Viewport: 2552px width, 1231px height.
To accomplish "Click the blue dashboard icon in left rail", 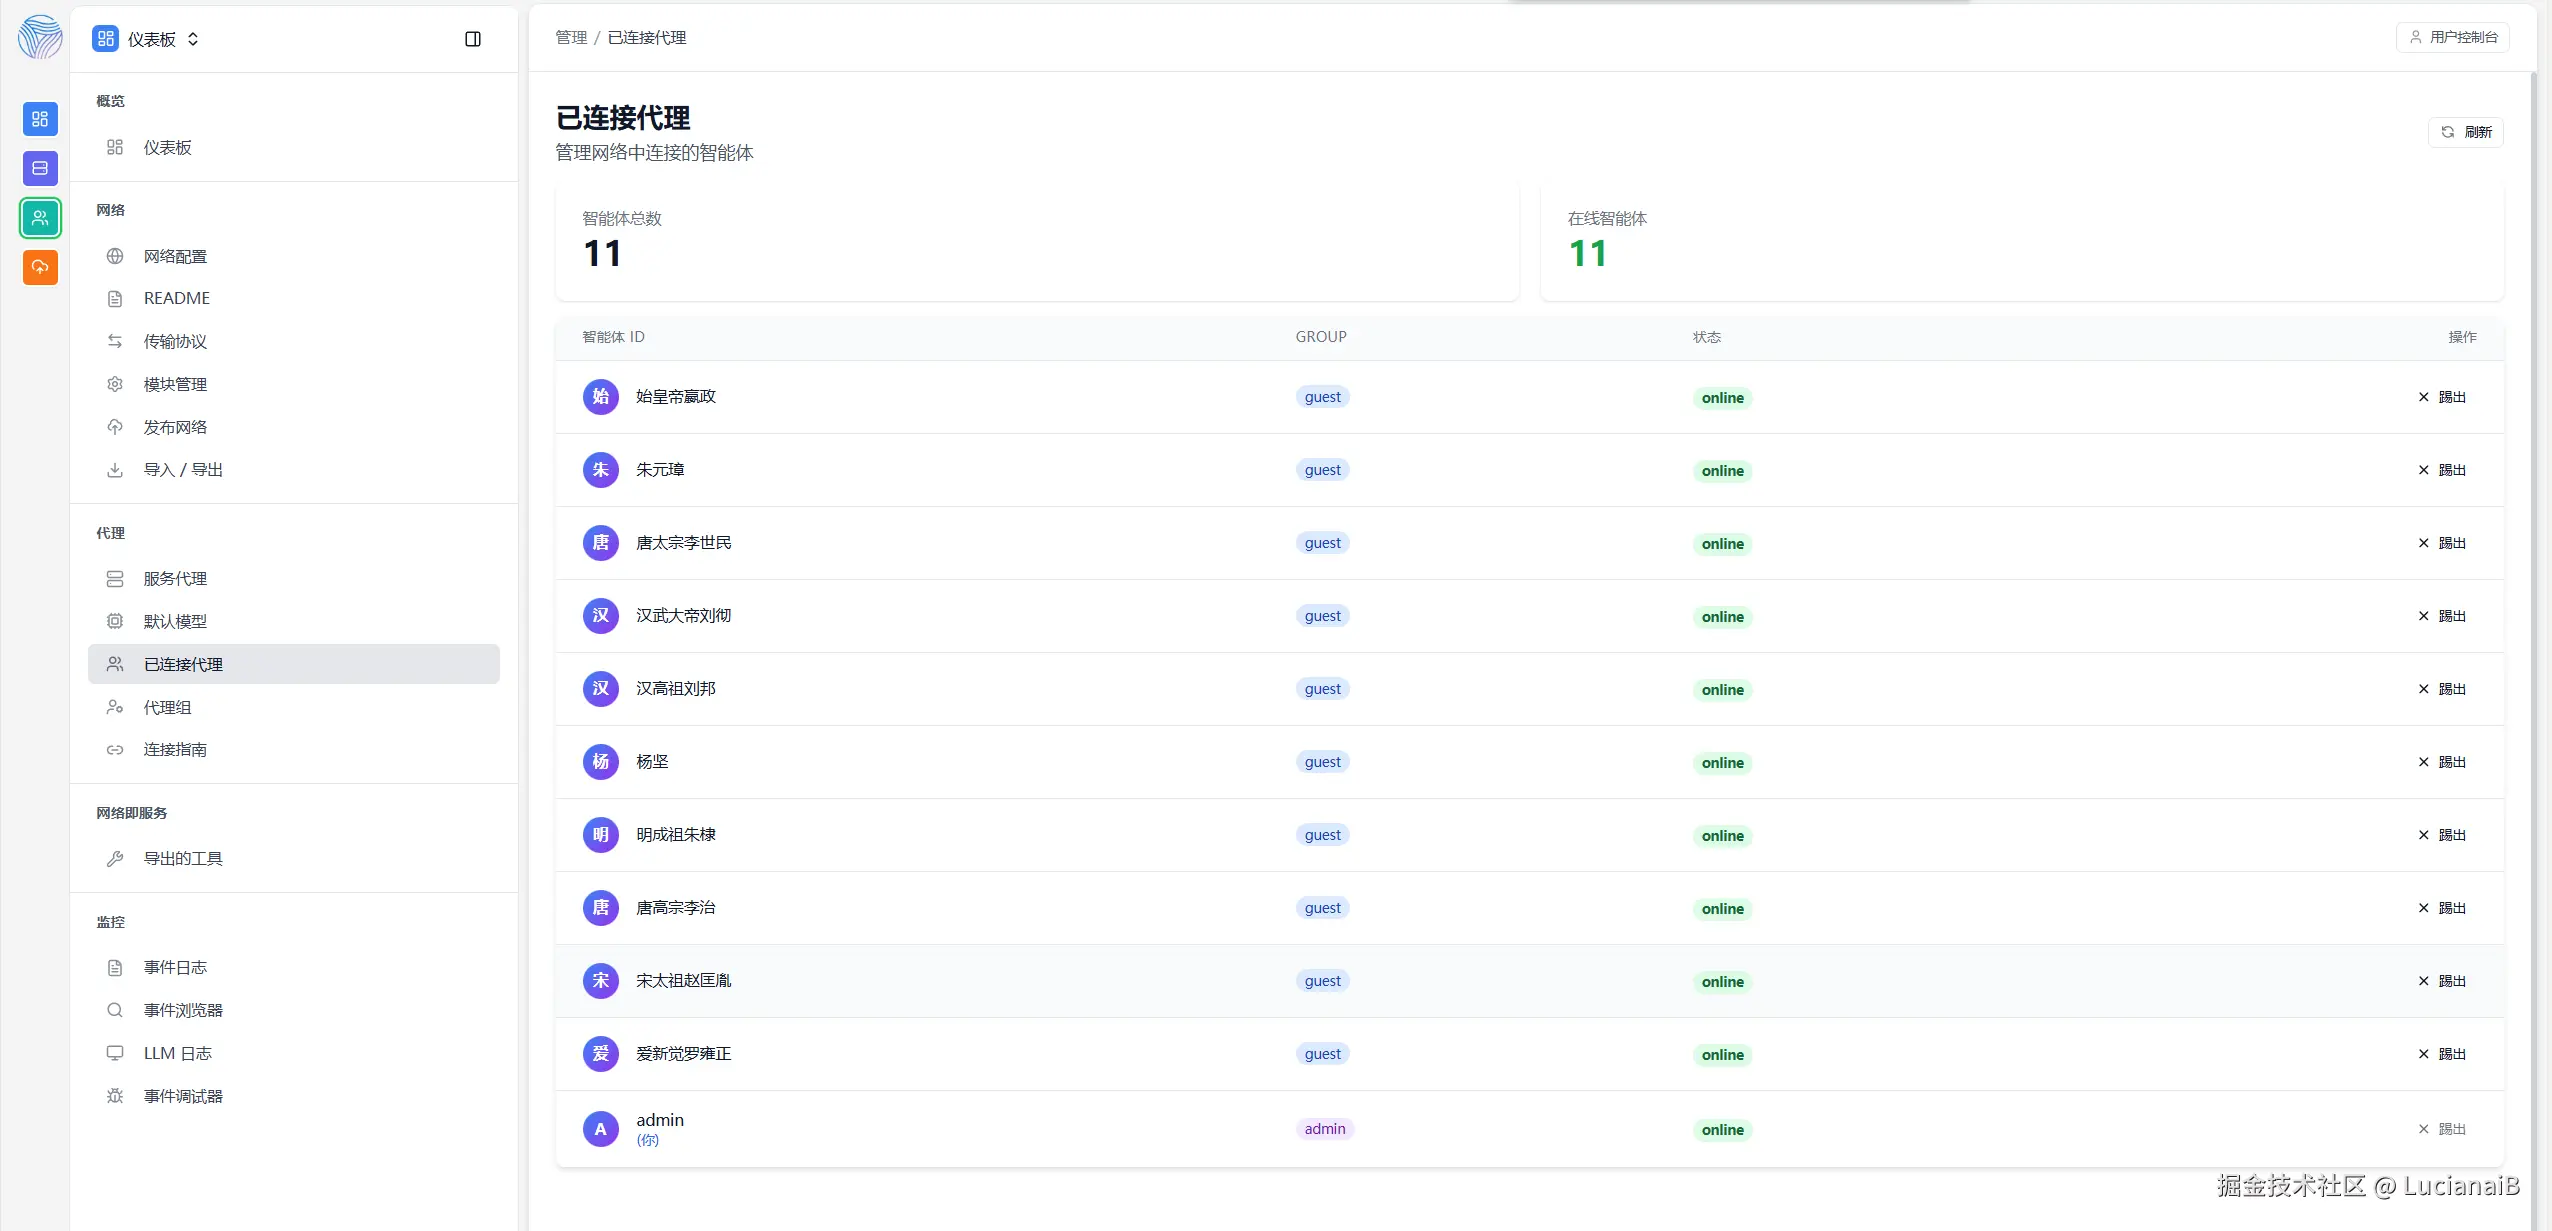I will pos(40,119).
